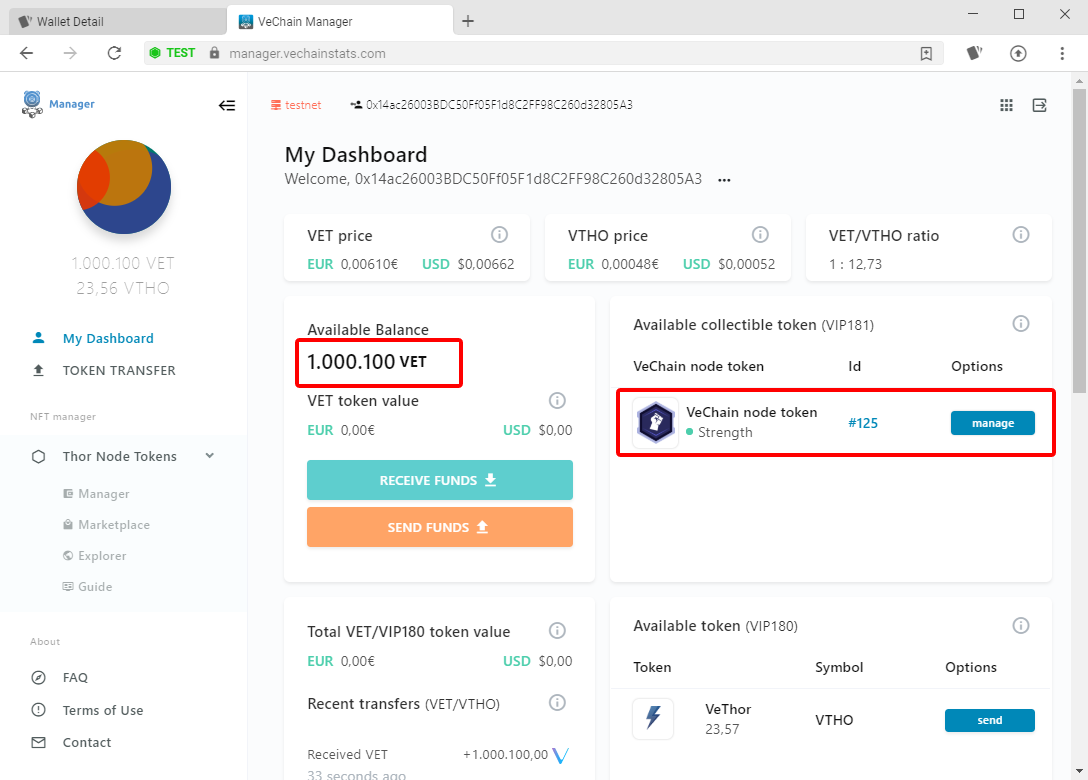Click the logout icon at top right
Image resolution: width=1088 pixels, height=780 pixels.
pyautogui.click(x=1039, y=105)
